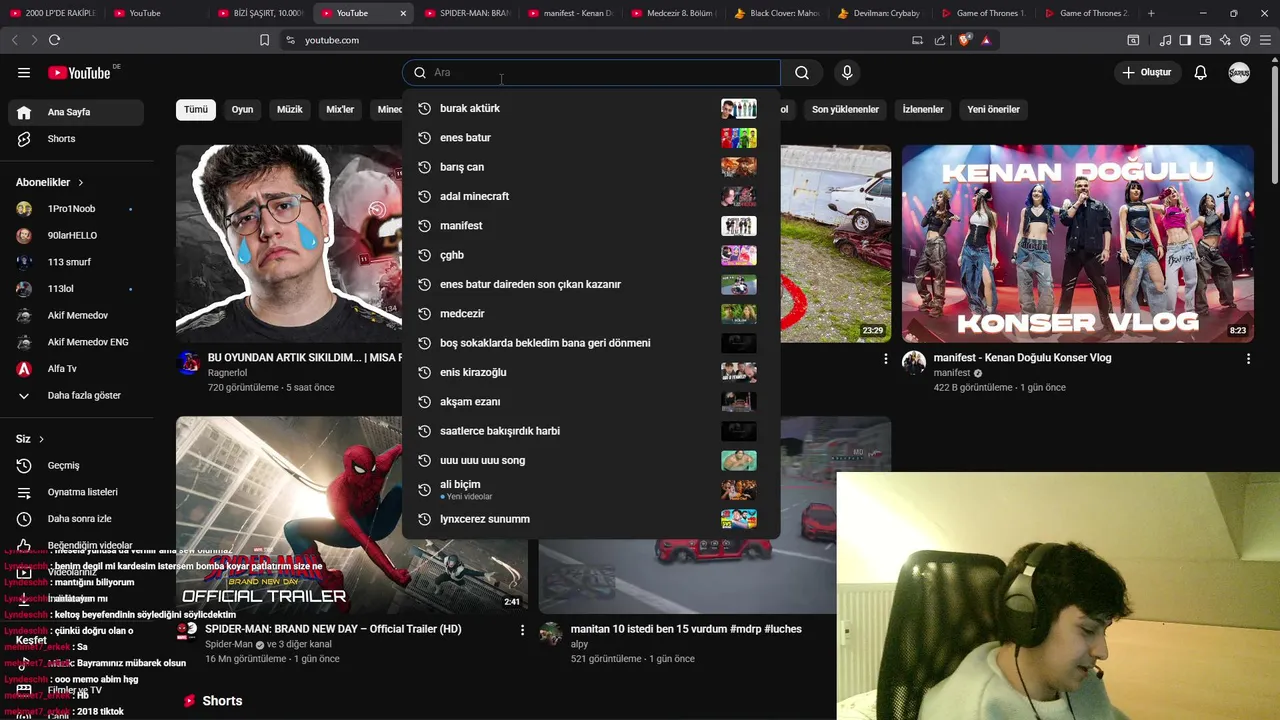The image size is (1280, 720).
Task: Select the Mix'ler filter chip
Action: tap(340, 109)
